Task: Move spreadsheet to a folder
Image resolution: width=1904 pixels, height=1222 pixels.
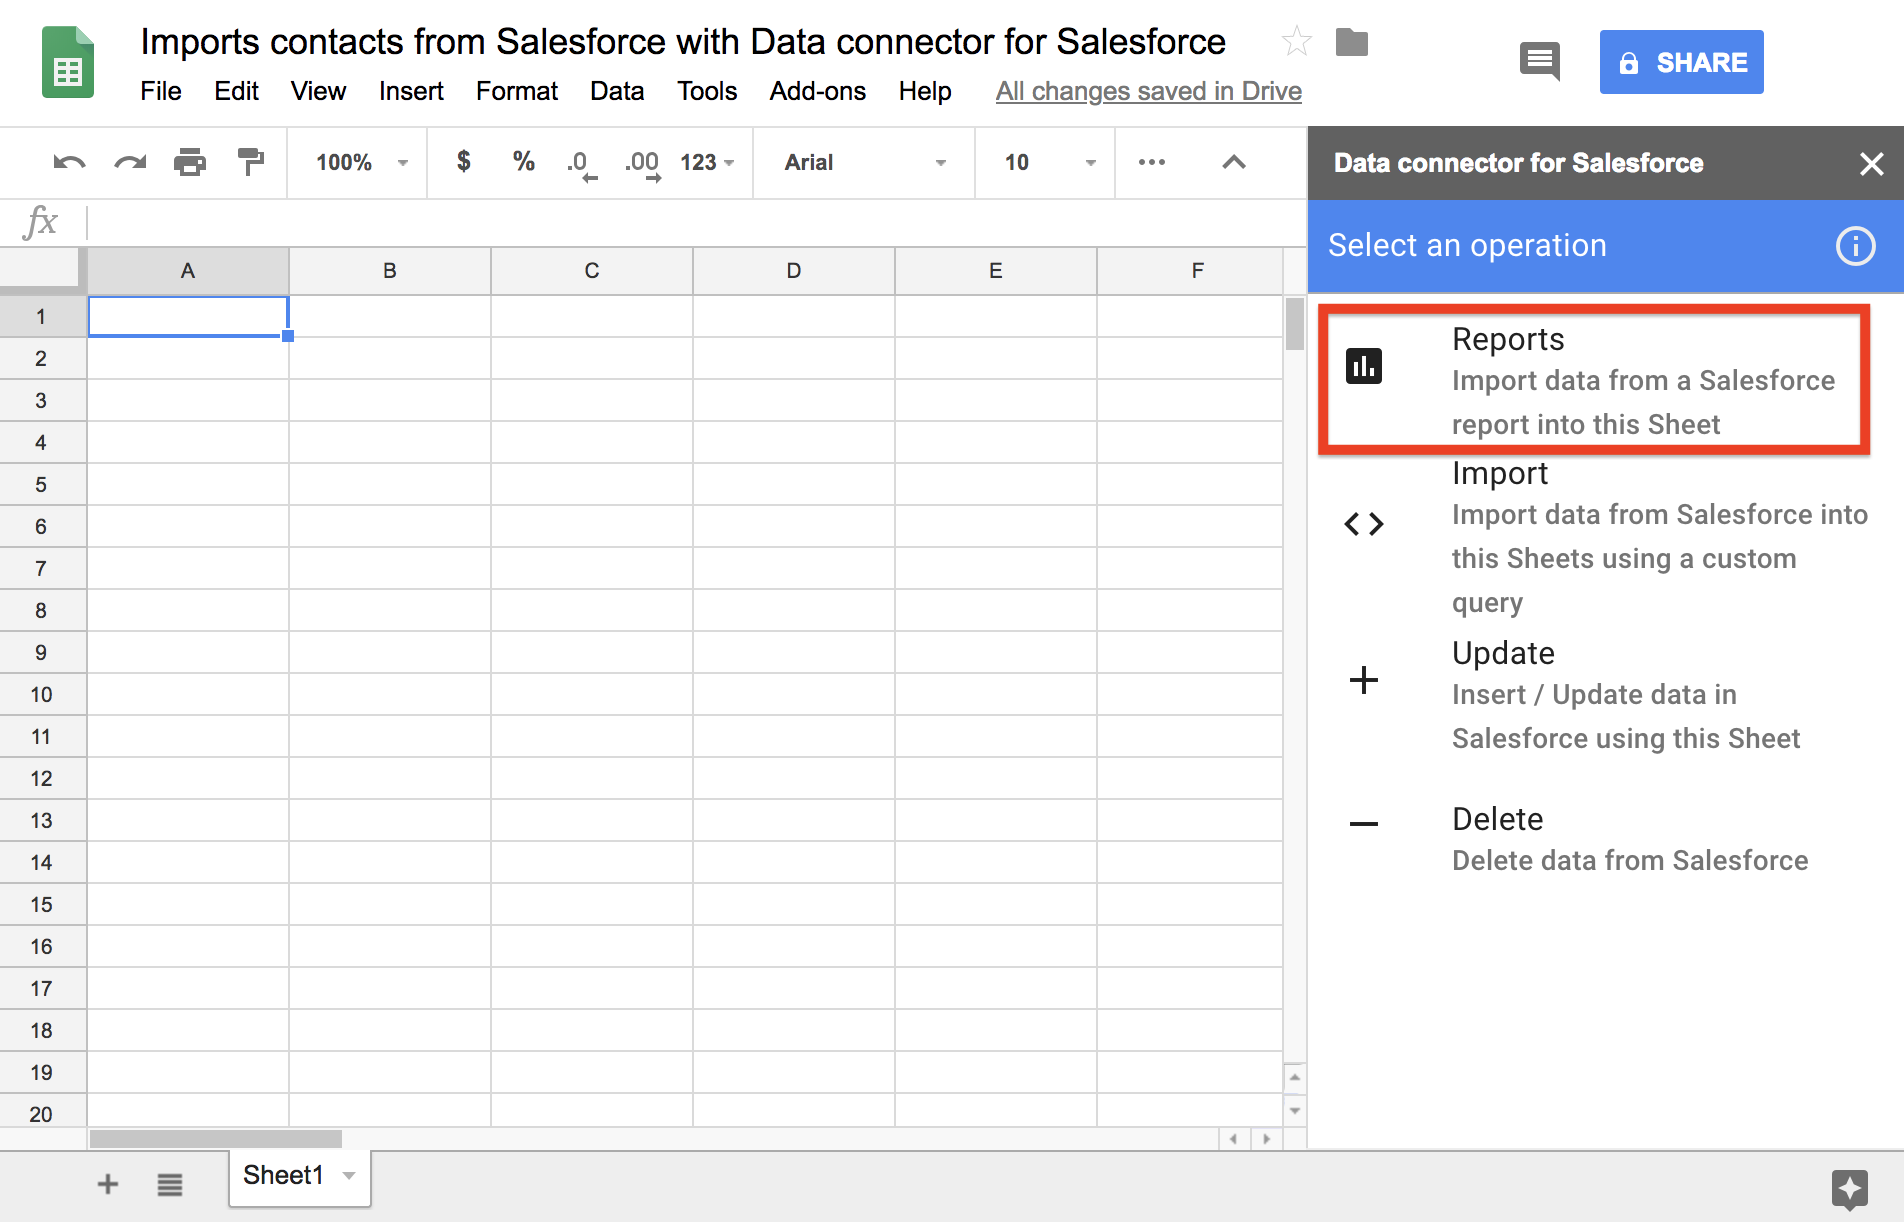Action: [1352, 42]
